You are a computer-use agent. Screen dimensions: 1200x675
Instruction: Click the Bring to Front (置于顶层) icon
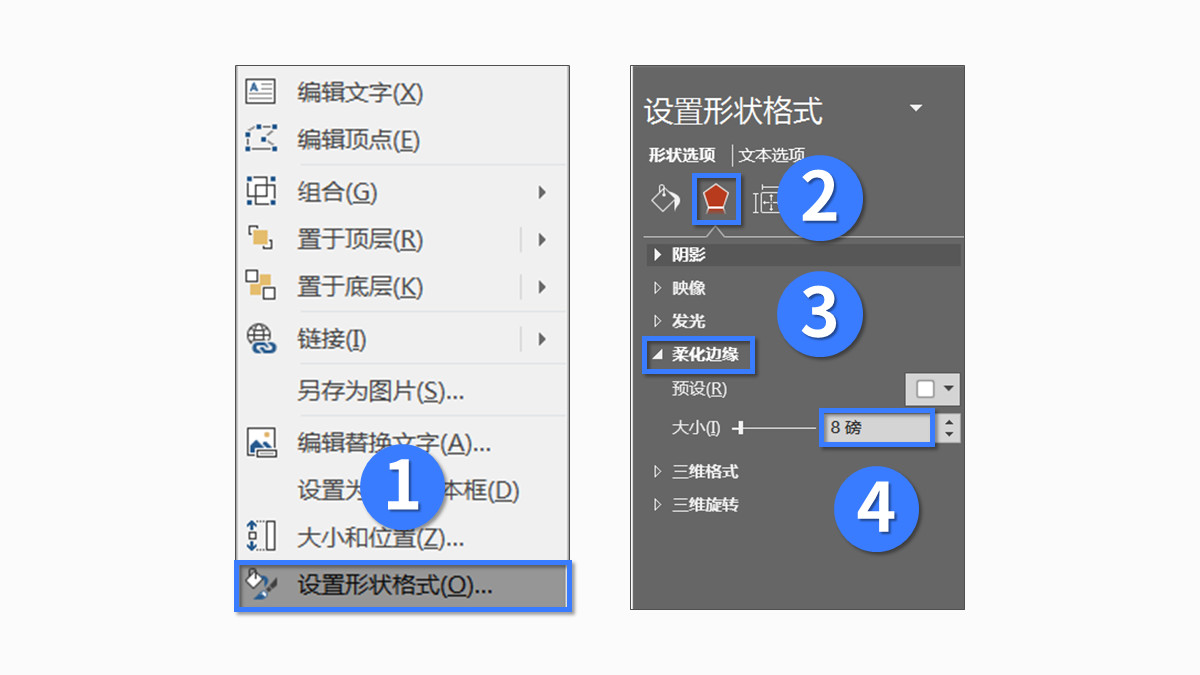coord(261,239)
